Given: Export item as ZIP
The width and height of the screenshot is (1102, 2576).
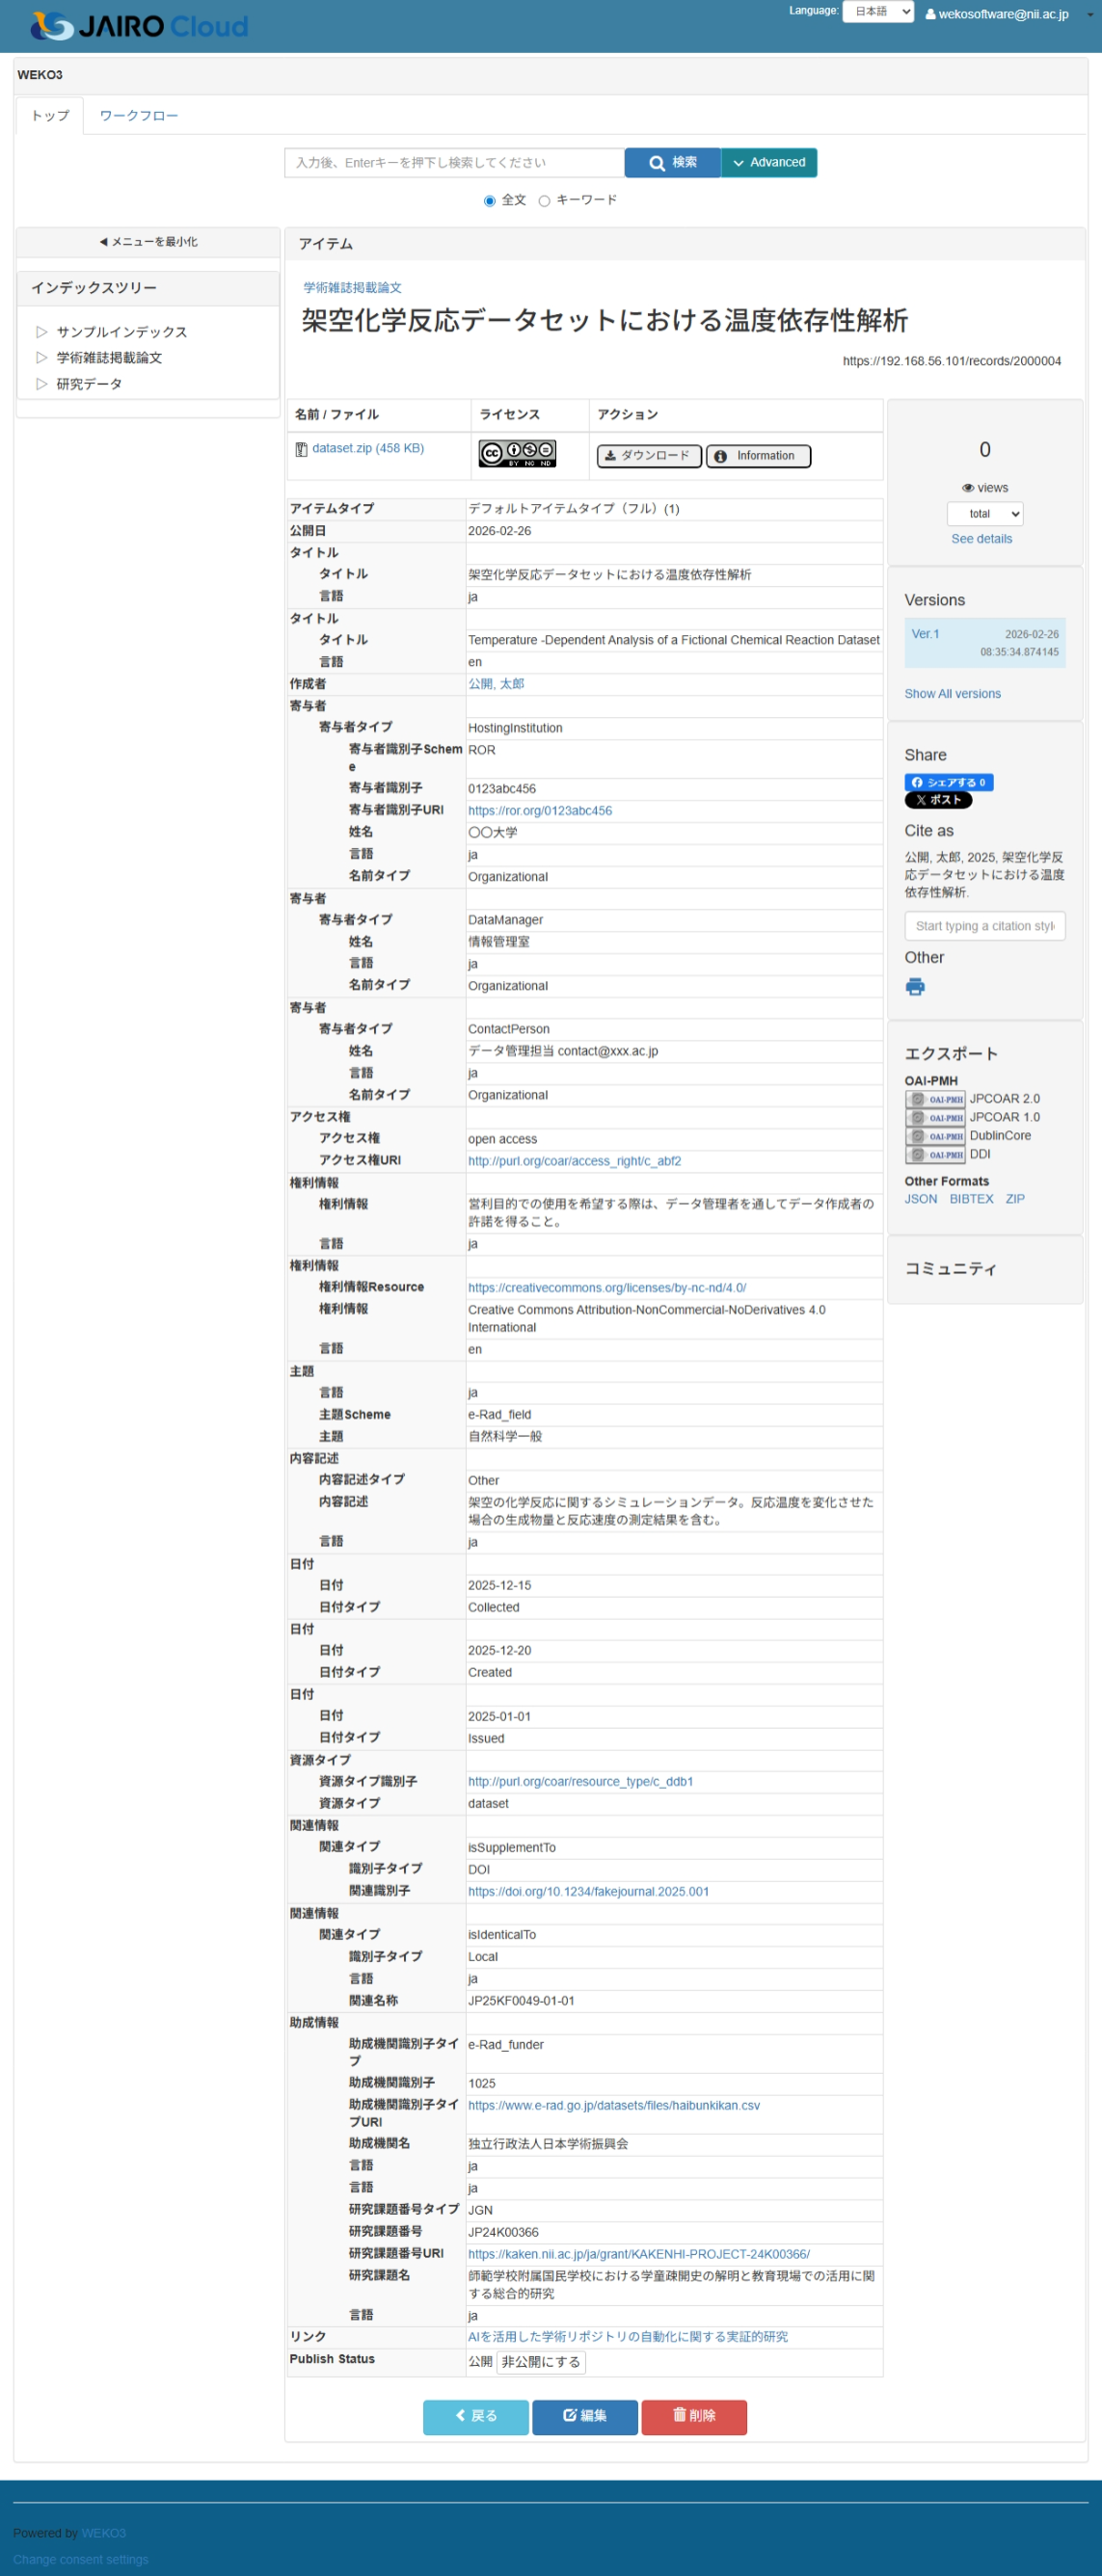Looking at the screenshot, I should [1015, 1199].
